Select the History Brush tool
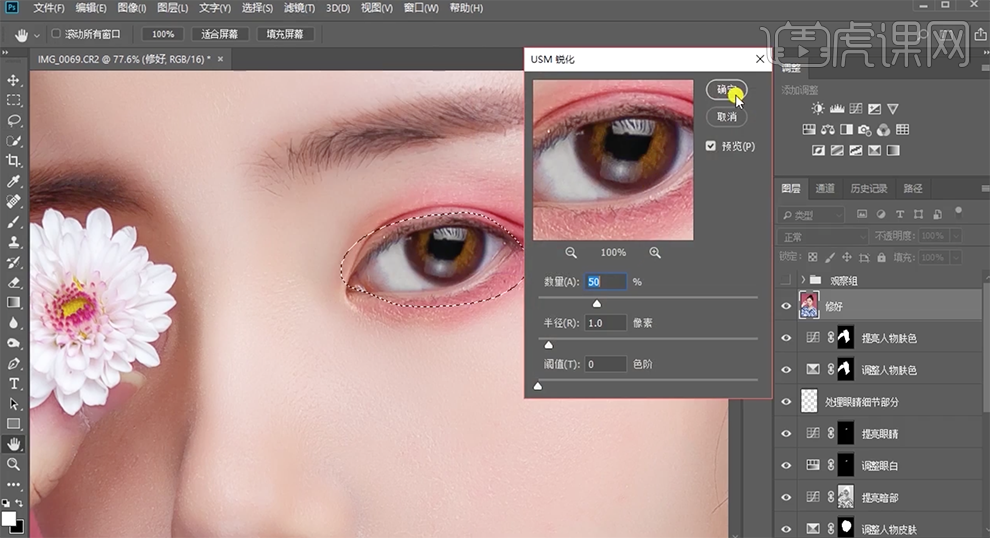 click(x=13, y=262)
